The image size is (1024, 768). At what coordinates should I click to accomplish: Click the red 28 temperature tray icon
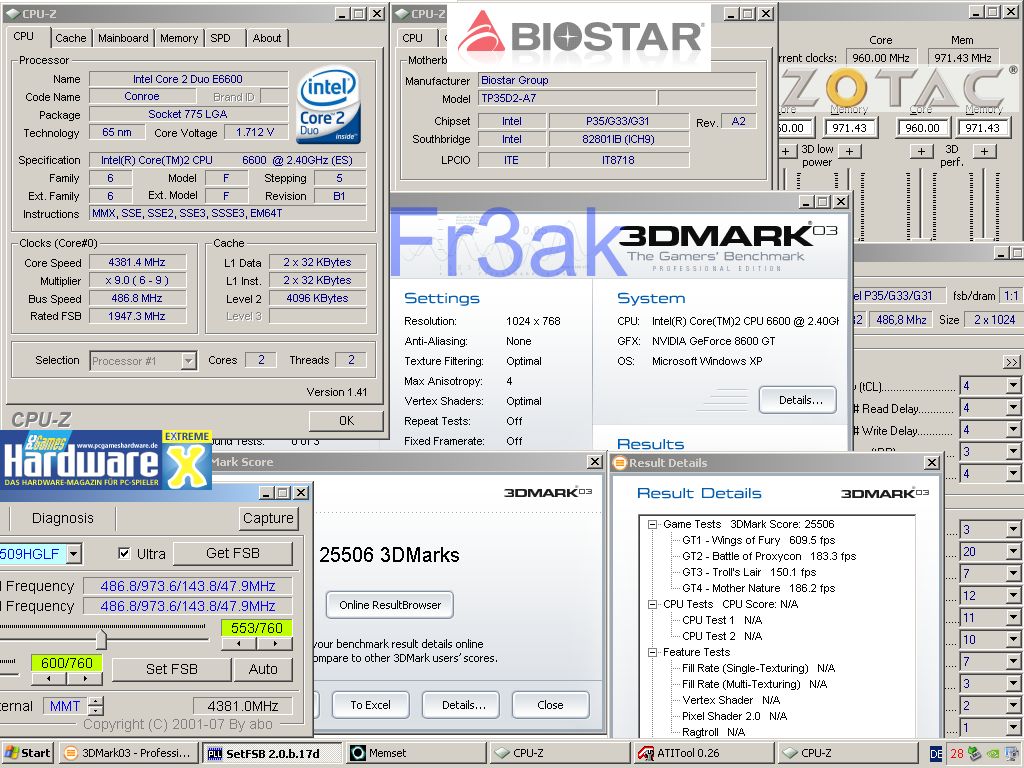957,754
